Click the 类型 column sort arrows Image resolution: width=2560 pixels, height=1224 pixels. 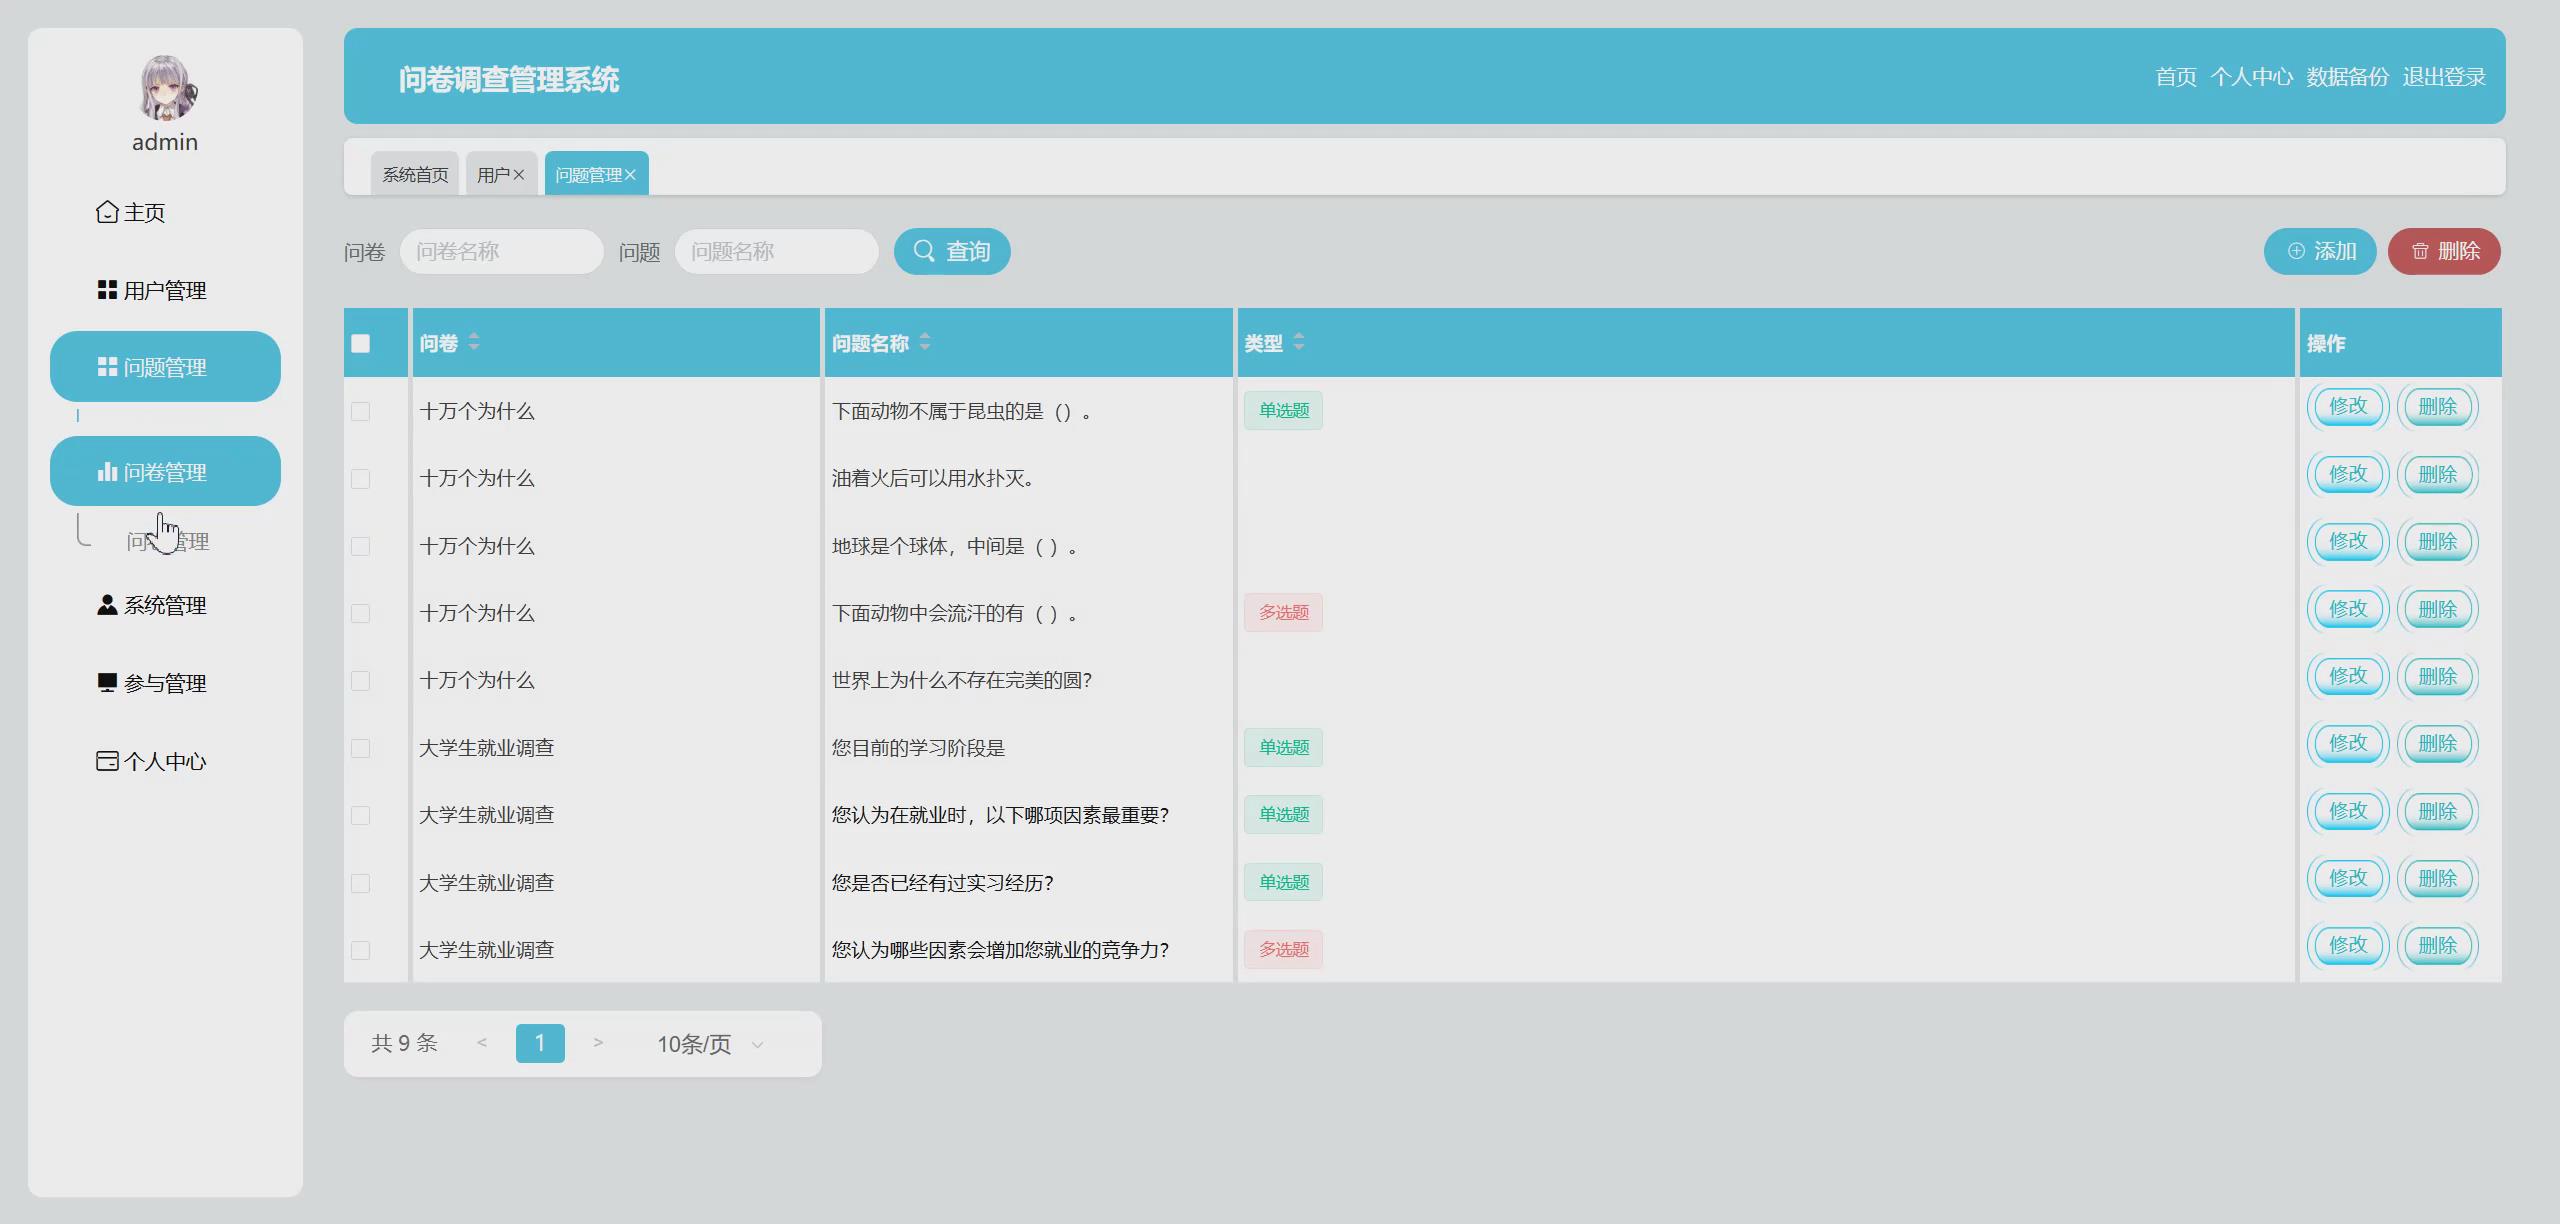pos(1298,341)
